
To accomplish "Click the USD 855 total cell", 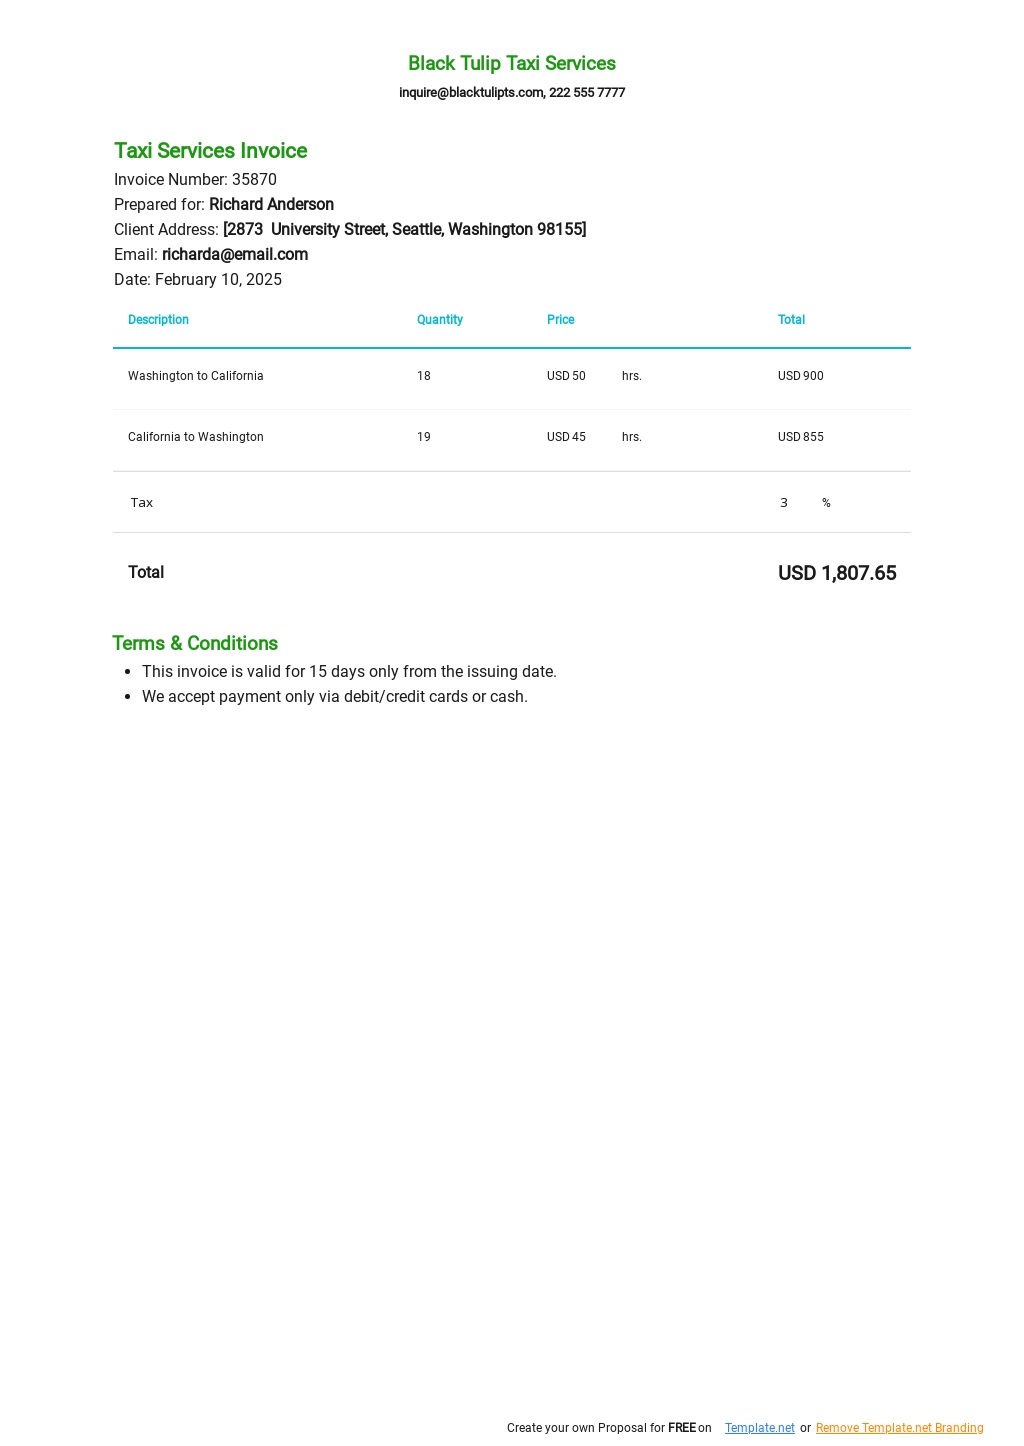I will click(x=801, y=437).
